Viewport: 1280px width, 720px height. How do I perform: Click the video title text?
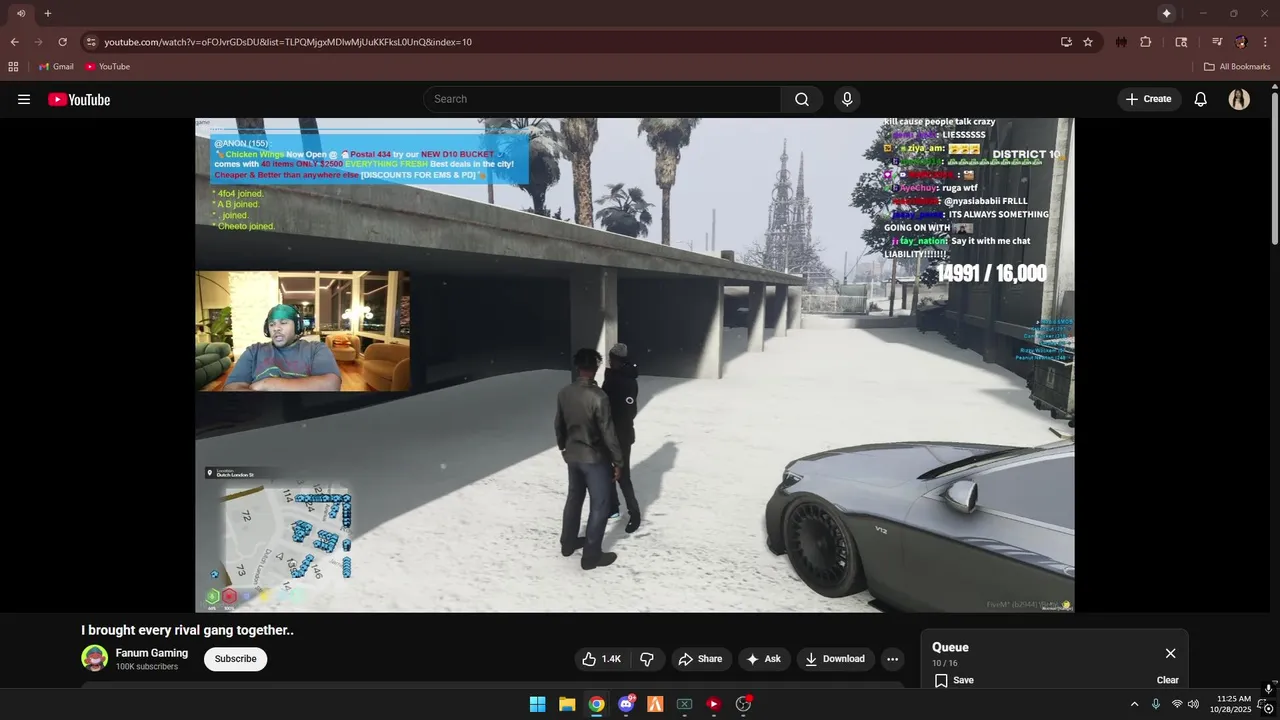187,630
